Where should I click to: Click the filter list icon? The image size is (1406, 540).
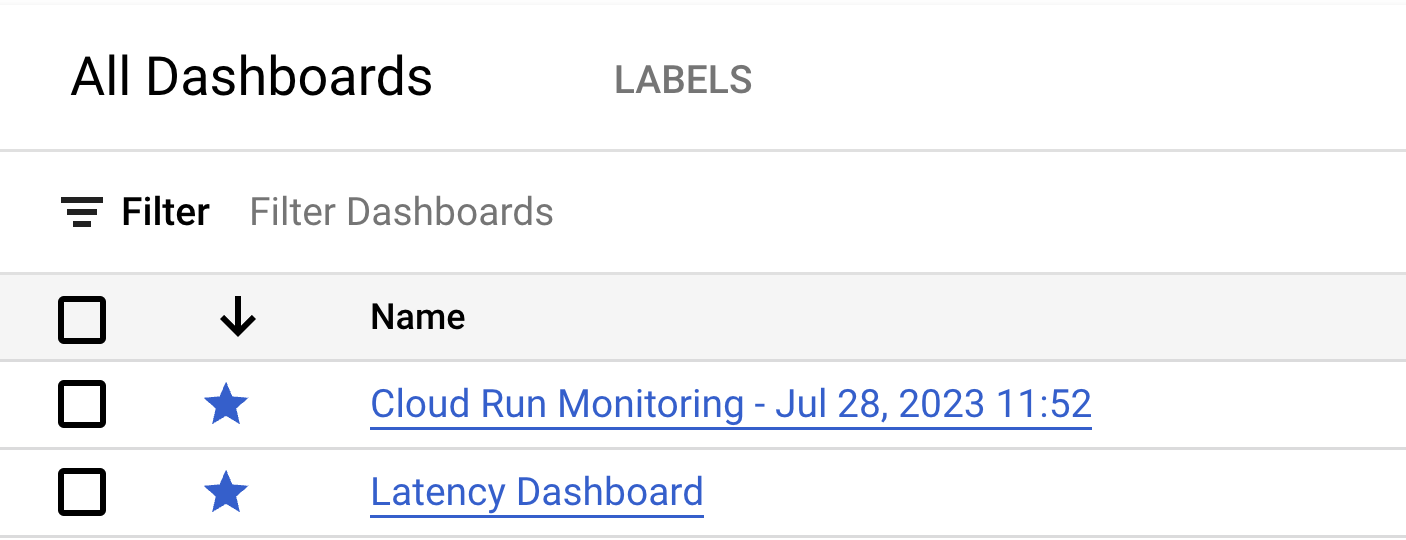81,212
